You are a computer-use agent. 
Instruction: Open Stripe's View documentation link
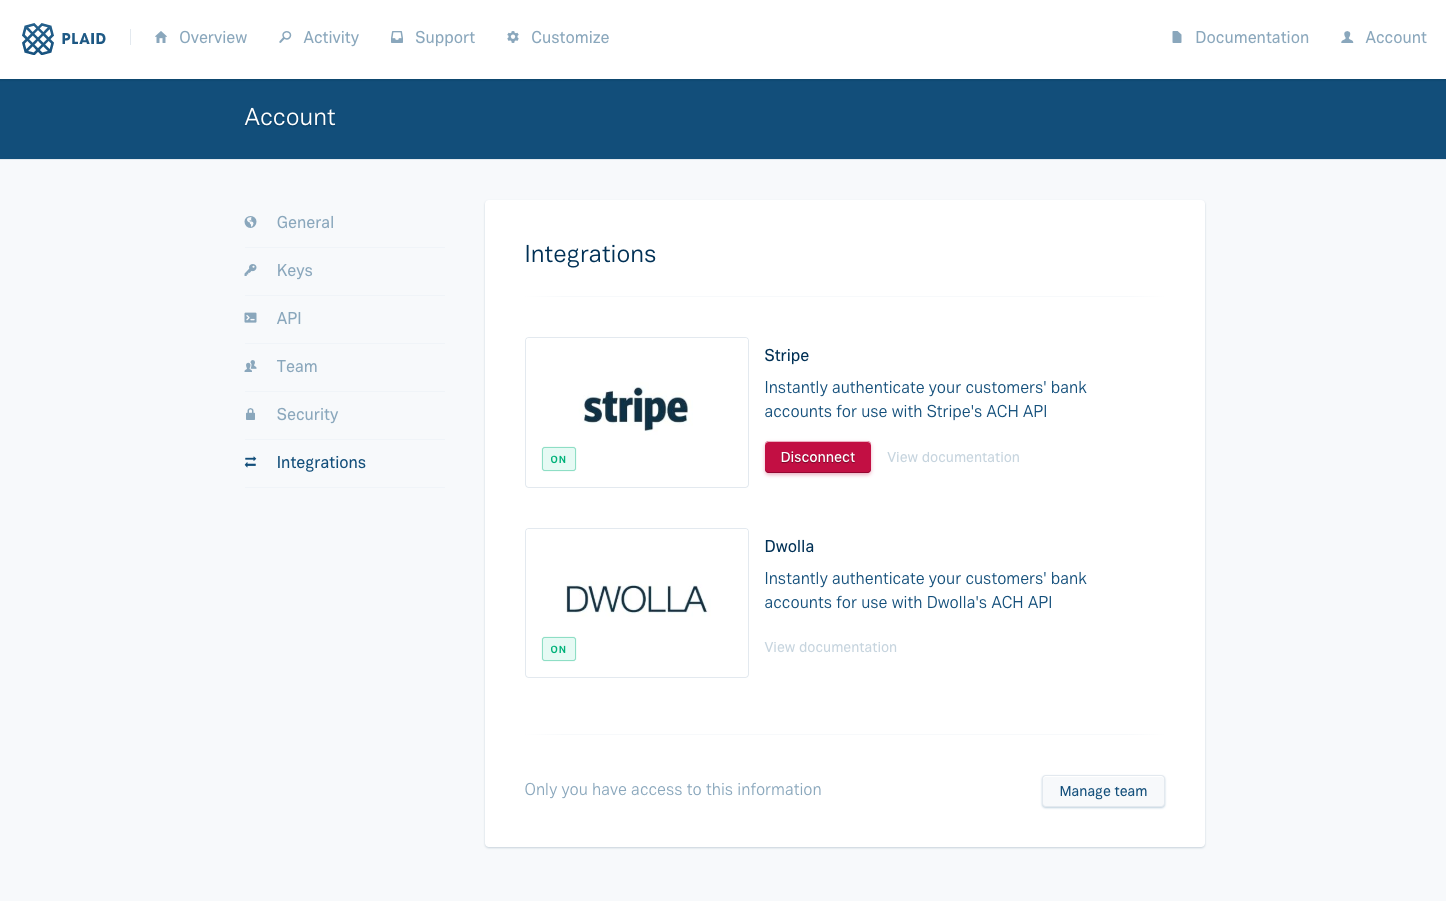click(952, 456)
